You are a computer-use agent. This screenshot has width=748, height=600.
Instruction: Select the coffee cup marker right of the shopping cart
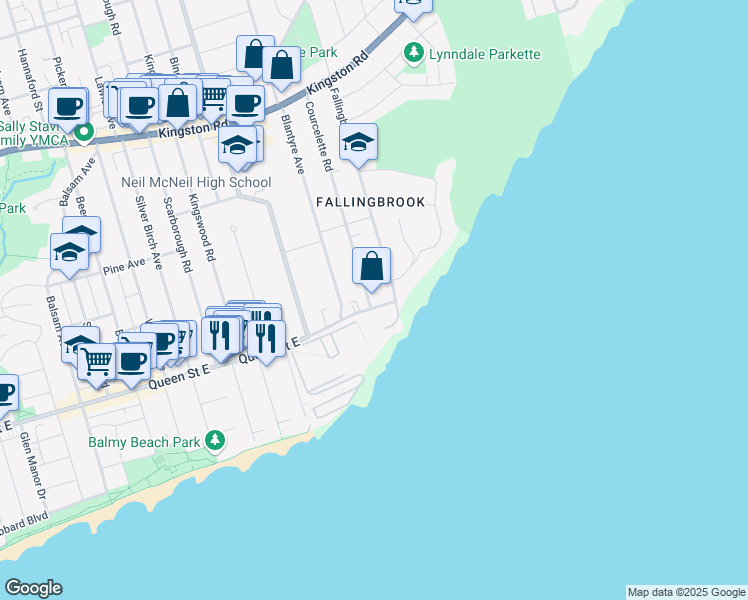245,107
